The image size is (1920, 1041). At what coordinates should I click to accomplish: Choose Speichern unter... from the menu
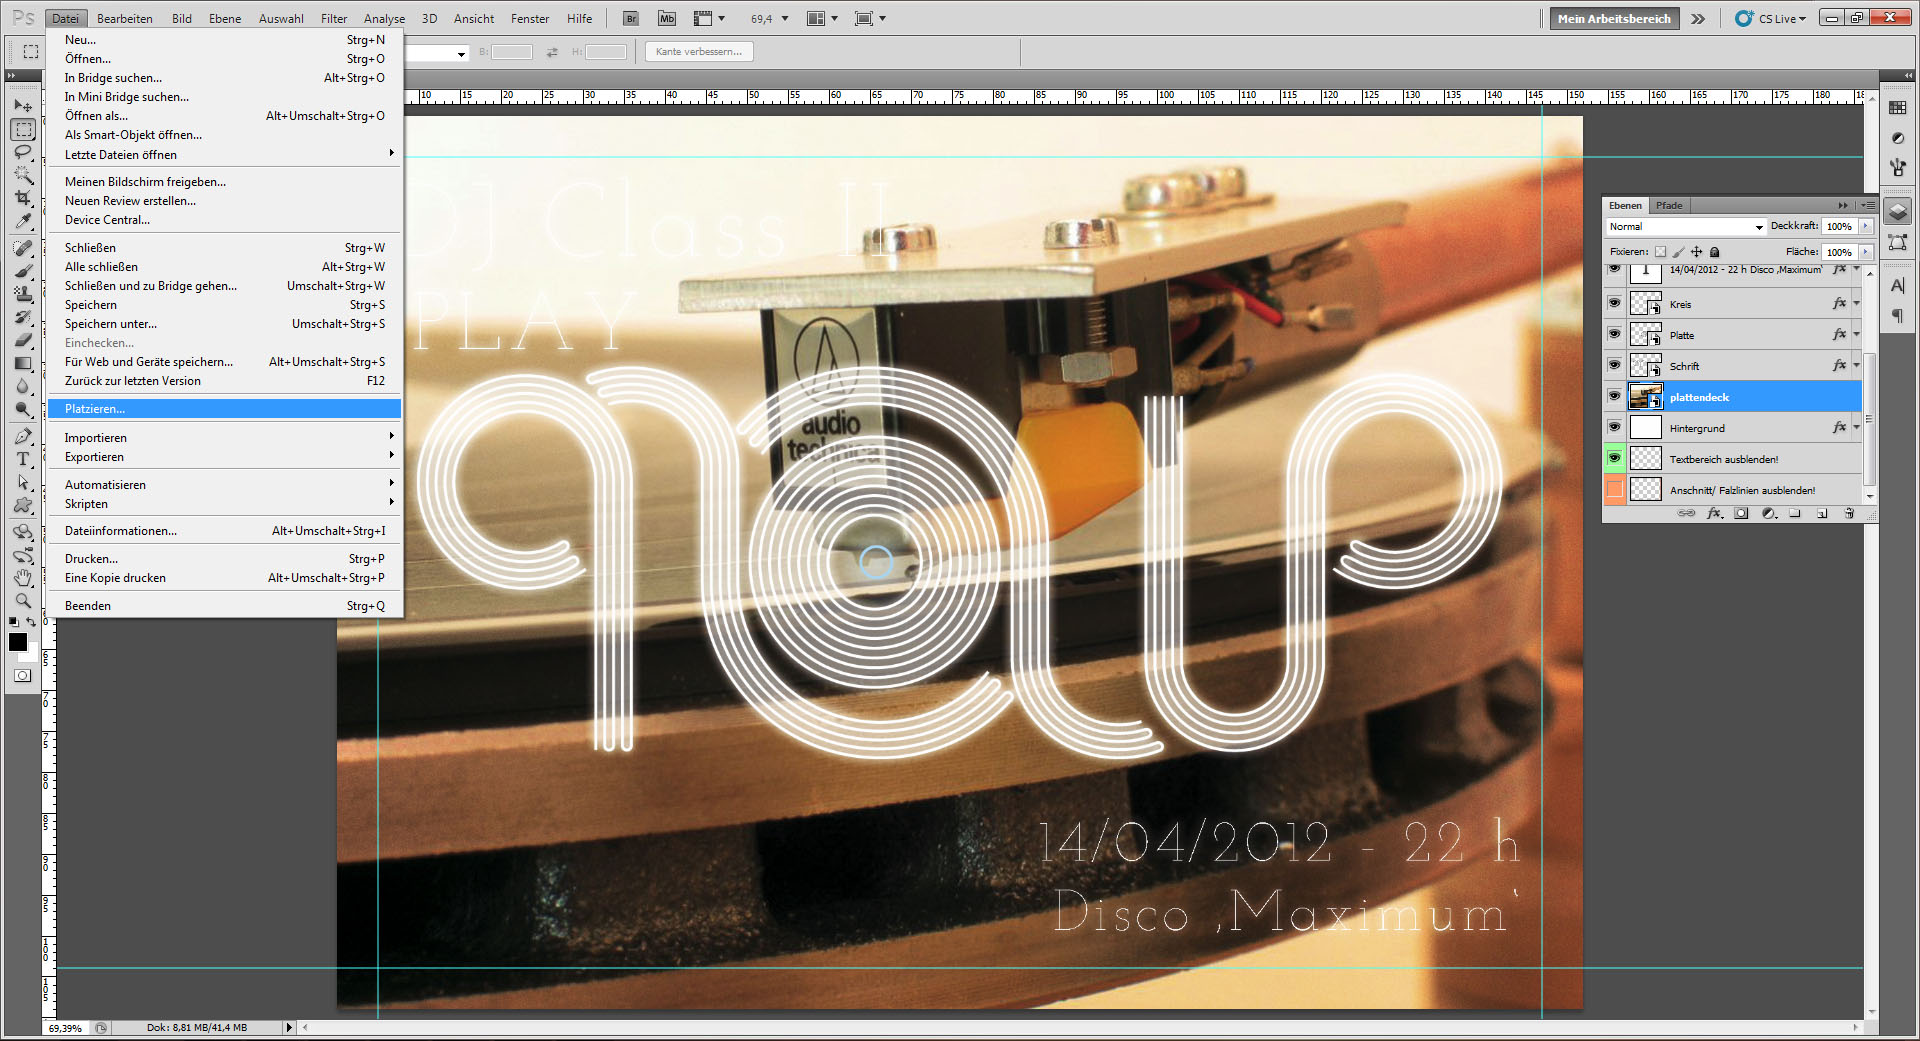click(111, 324)
